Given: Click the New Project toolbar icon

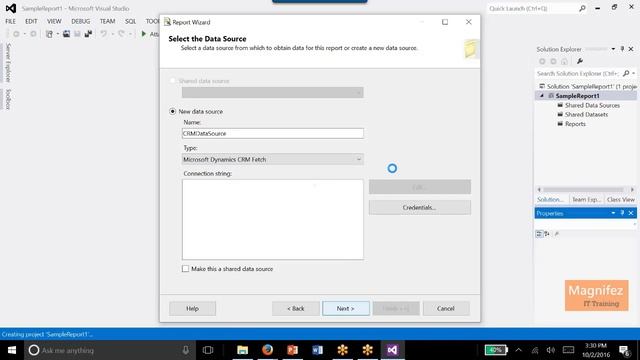Looking at the screenshot, I should 49,34.
